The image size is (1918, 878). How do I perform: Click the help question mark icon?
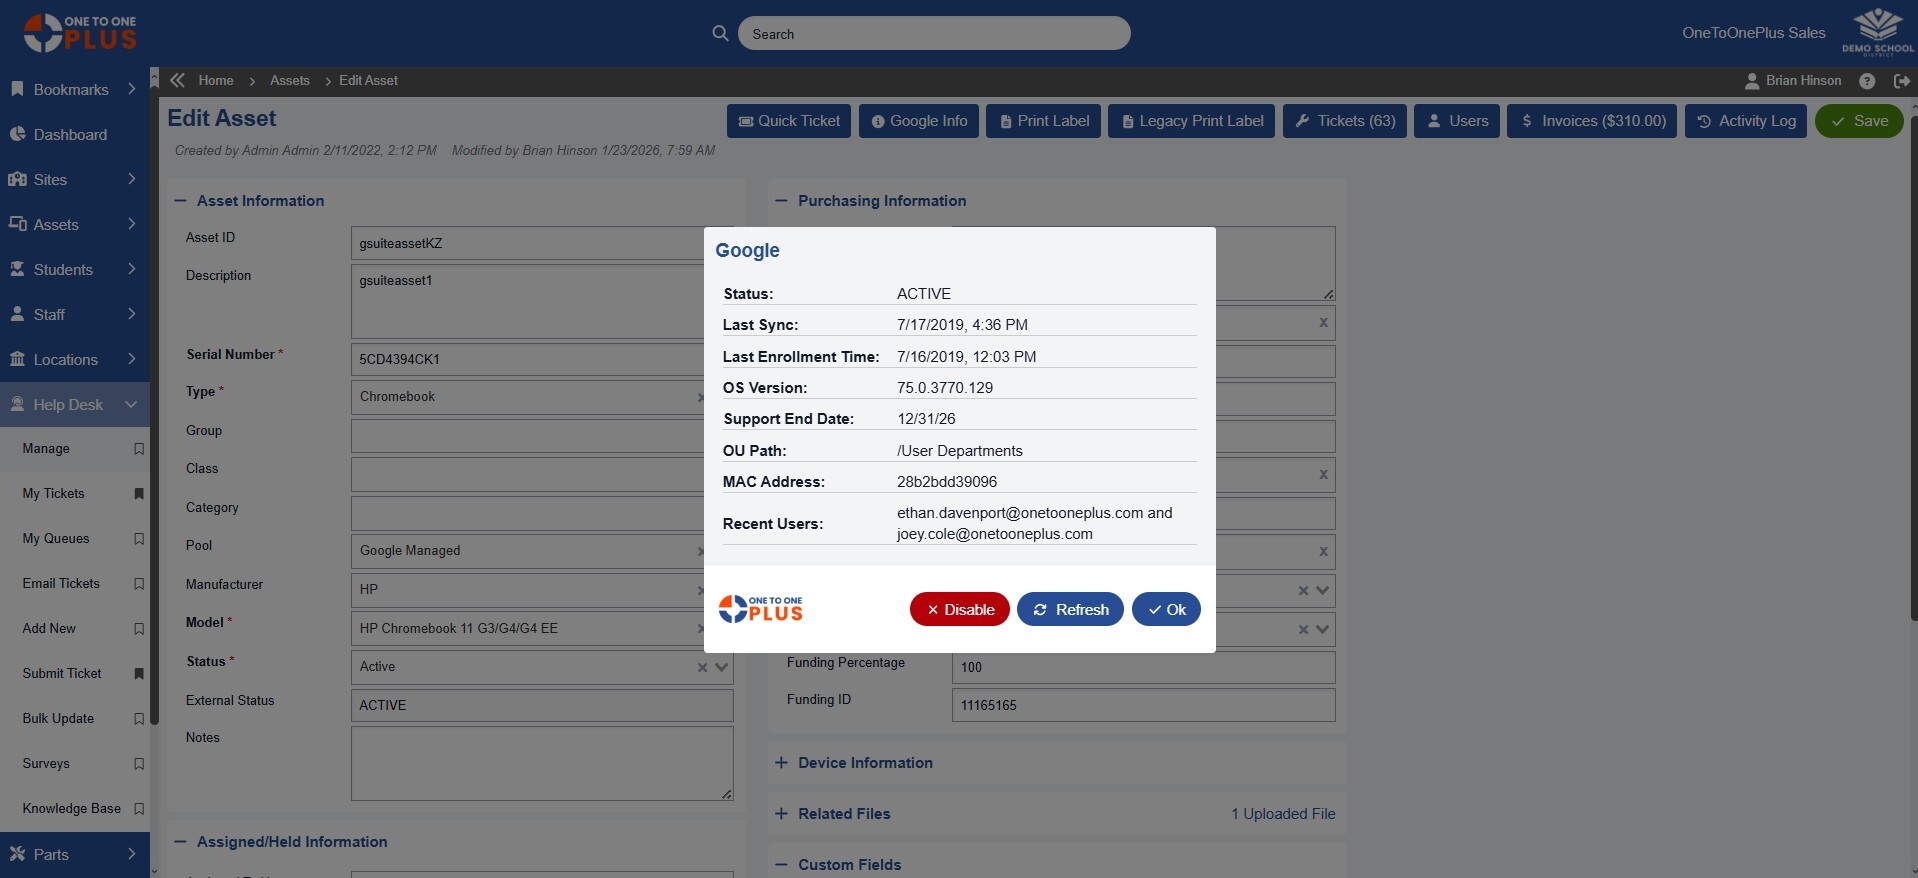click(x=1867, y=81)
